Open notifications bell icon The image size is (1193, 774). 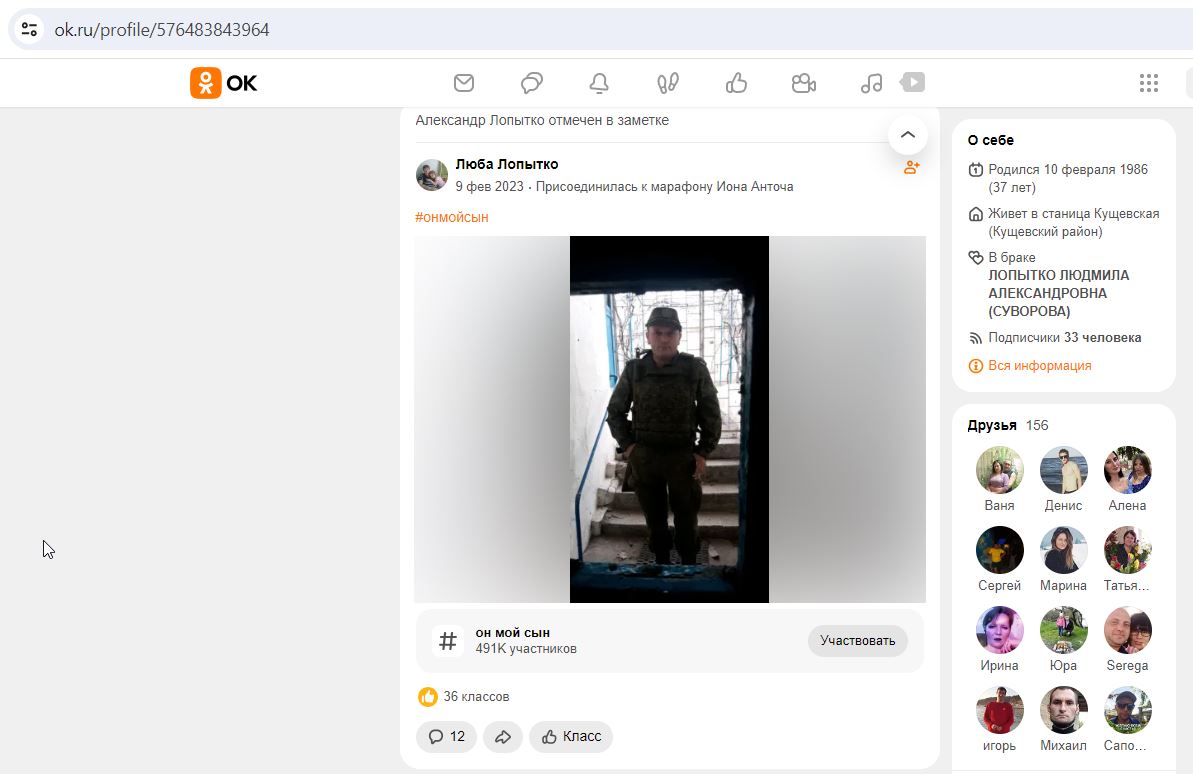coord(600,83)
